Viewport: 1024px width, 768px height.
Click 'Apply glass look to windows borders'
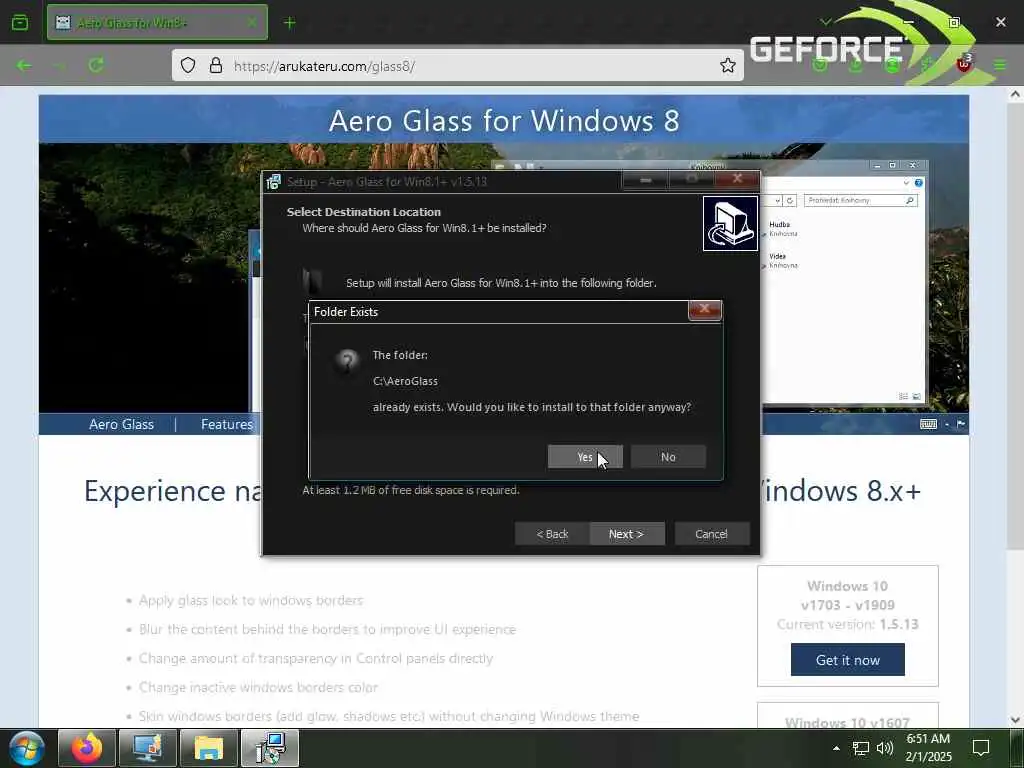[x=251, y=600]
